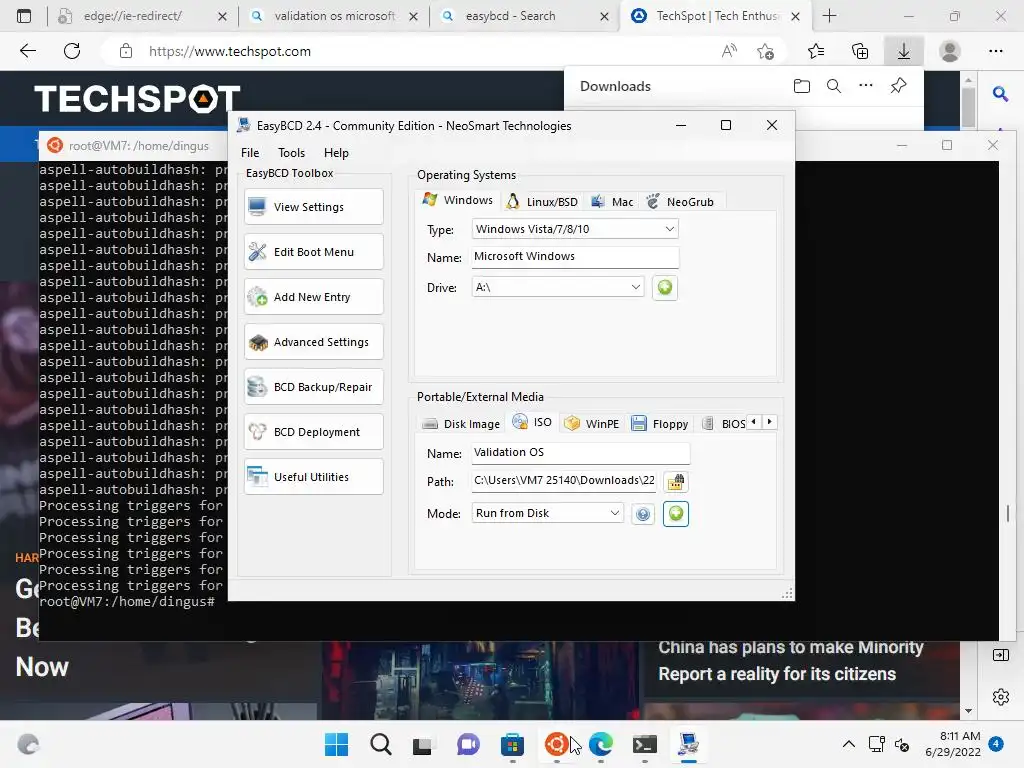Switch to the Disk Image tab
Viewport: 1024px width, 768px height.
461,424
